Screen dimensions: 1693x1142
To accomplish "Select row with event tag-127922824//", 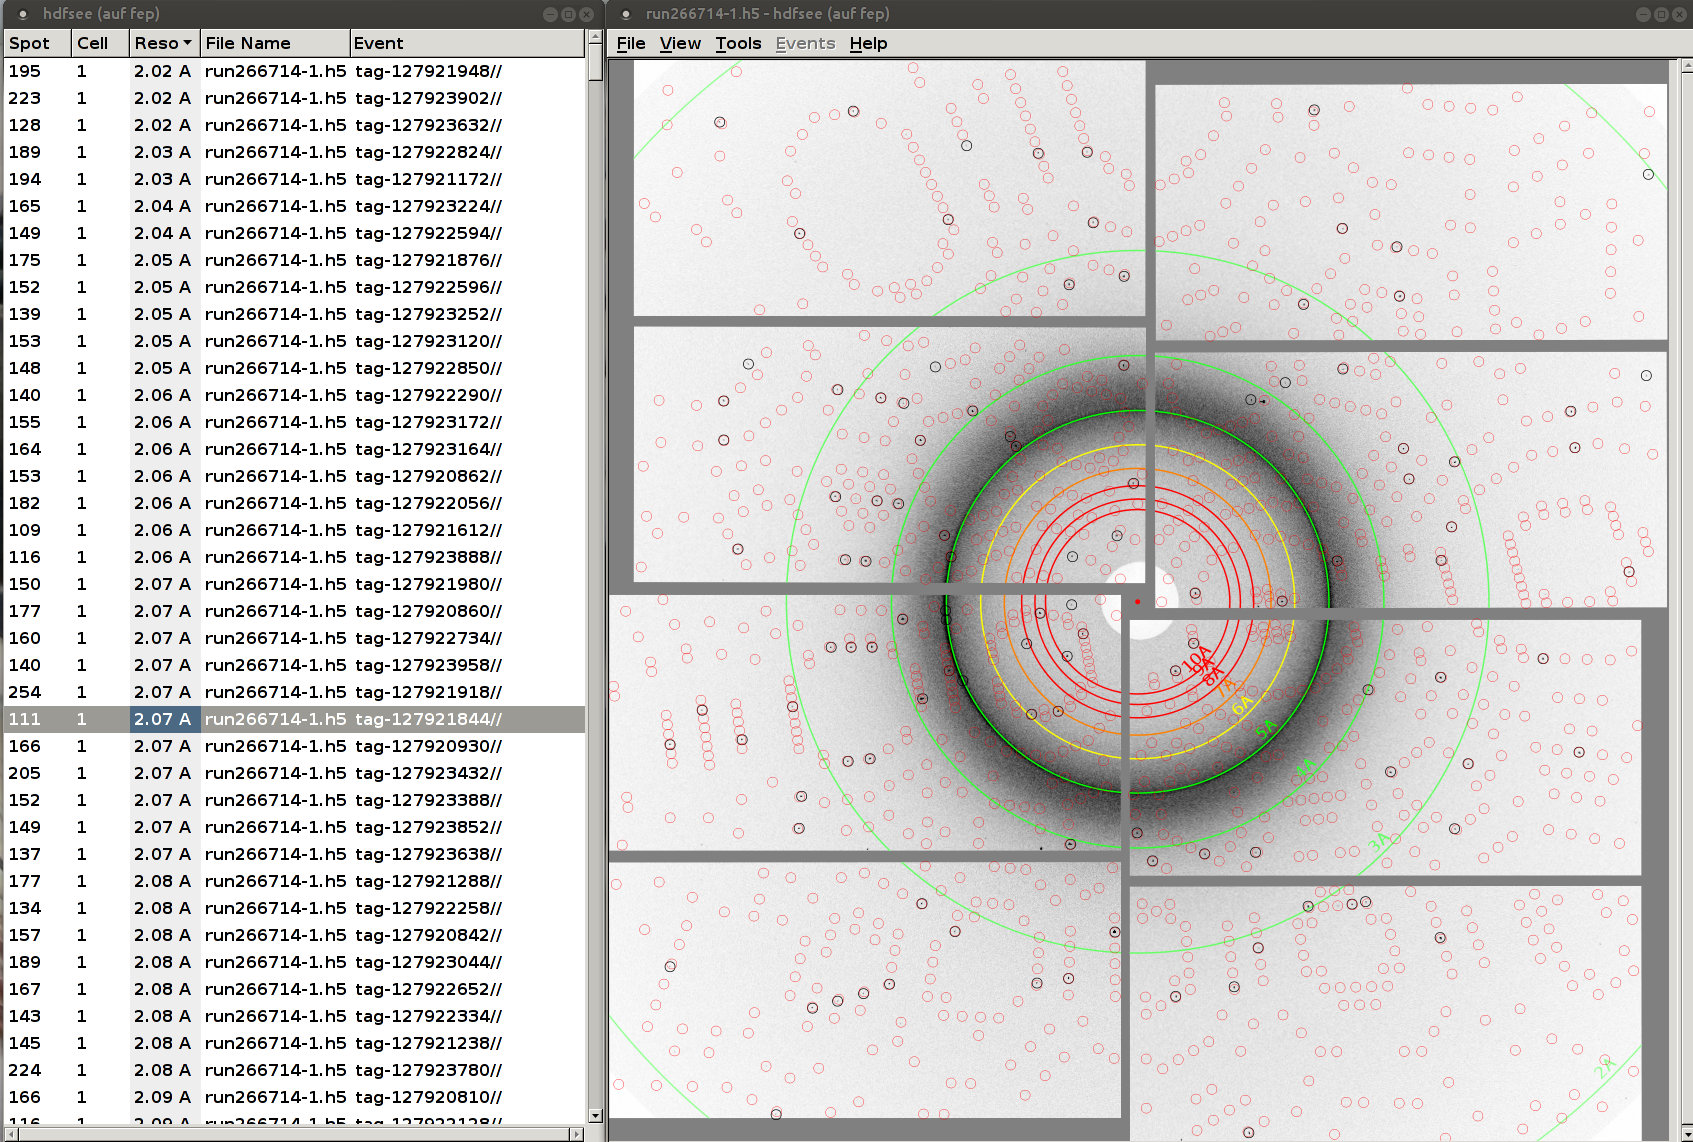I will [x=295, y=152].
